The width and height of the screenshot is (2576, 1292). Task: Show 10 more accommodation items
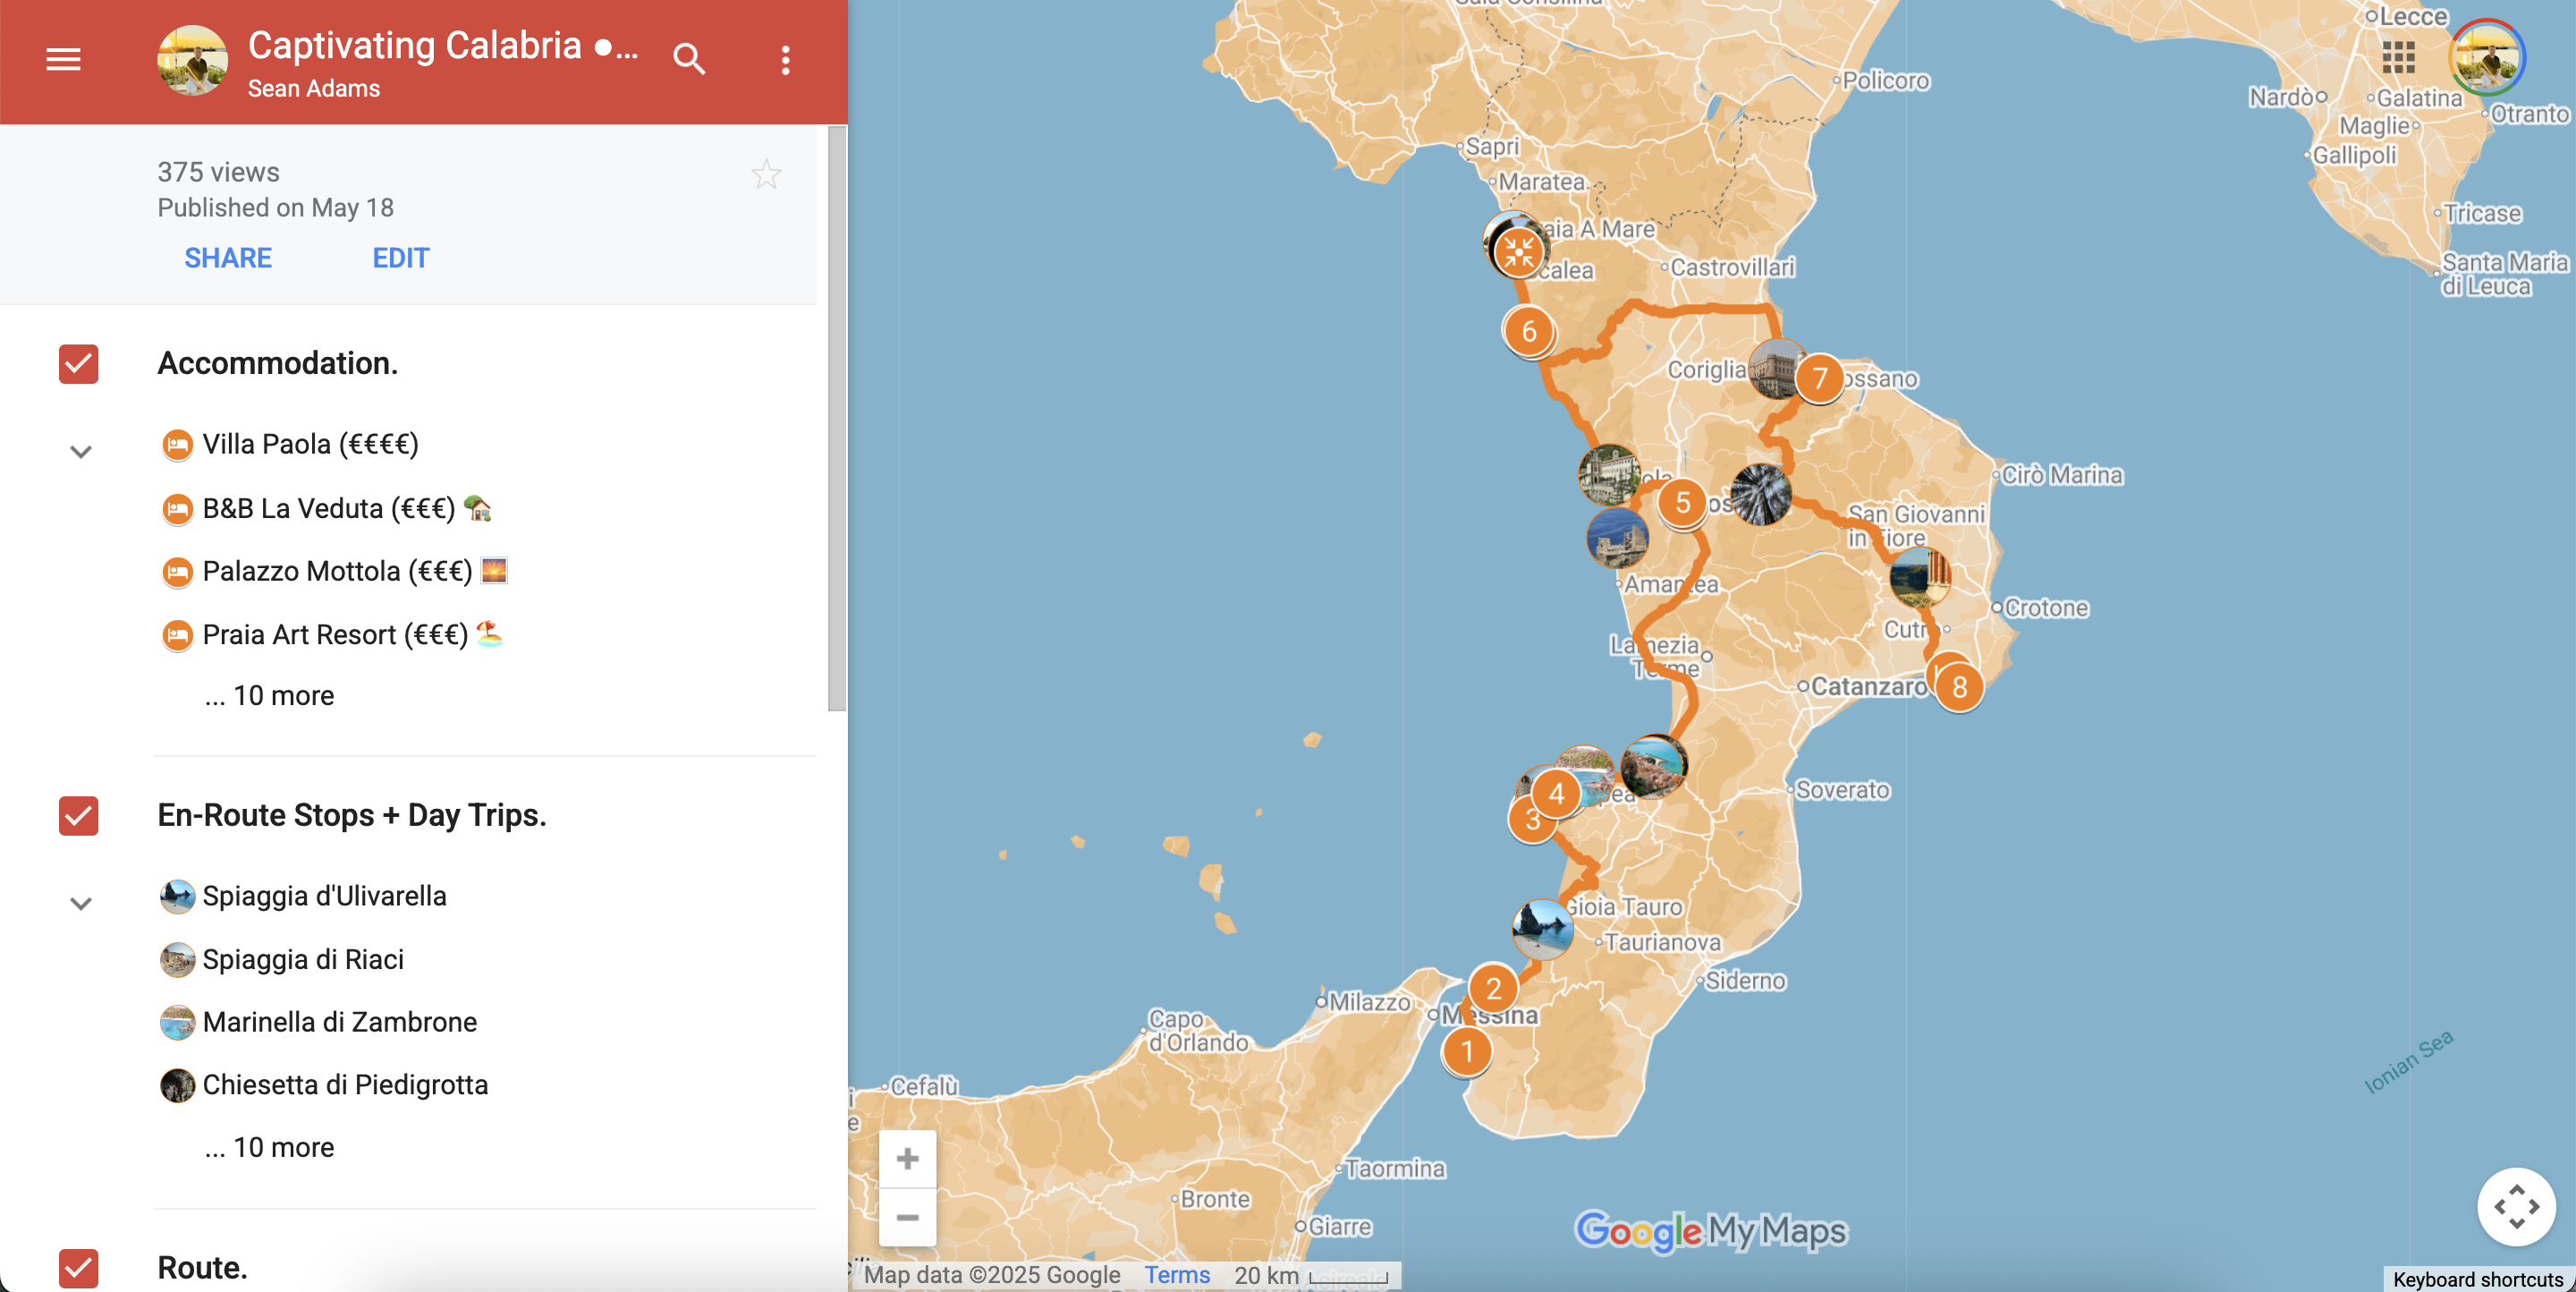(x=269, y=695)
